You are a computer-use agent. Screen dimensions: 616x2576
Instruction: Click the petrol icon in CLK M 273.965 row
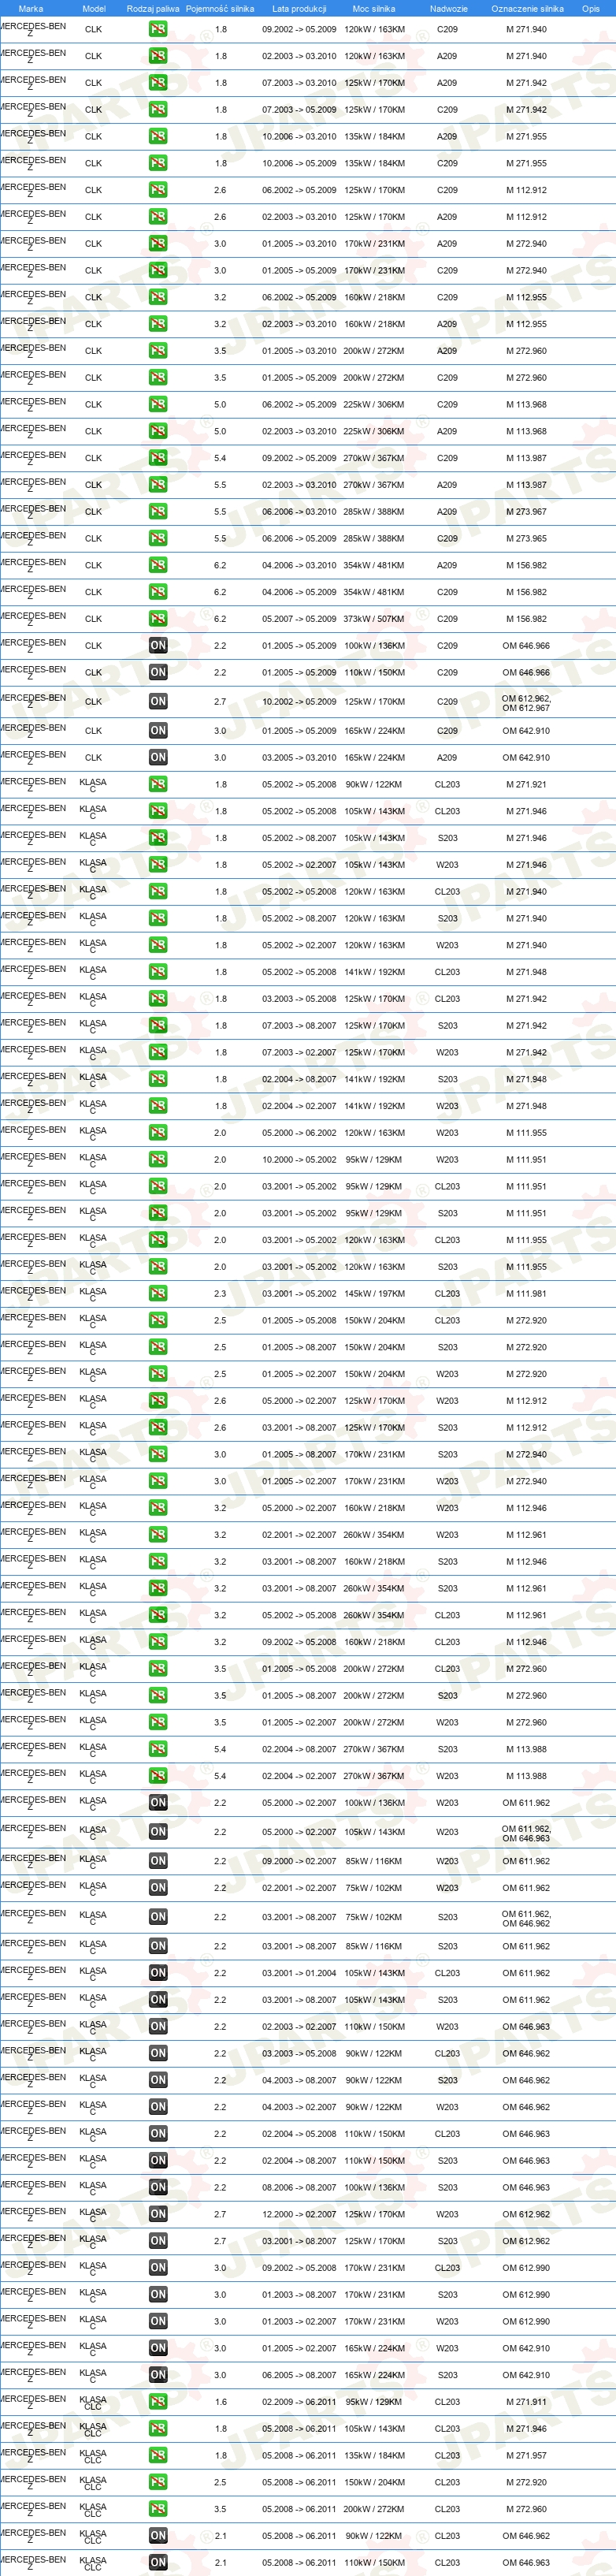coord(158,539)
